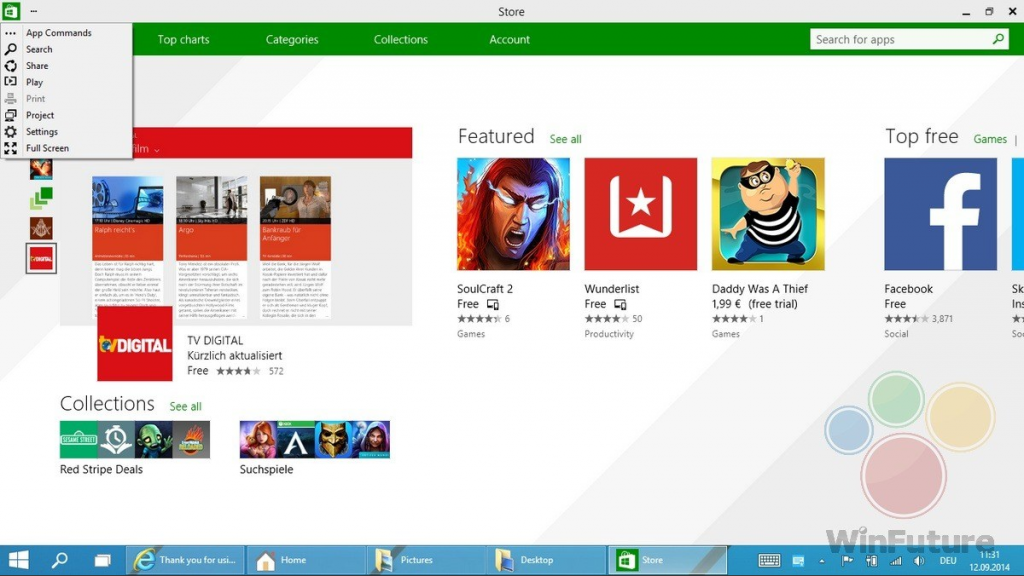Click the SoulCraft 2 app icon
This screenshot has height=576, width=1024.
(513, 214)
